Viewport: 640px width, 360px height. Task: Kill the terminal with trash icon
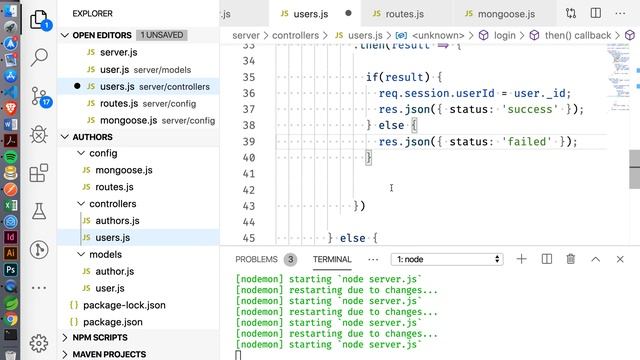571,259
